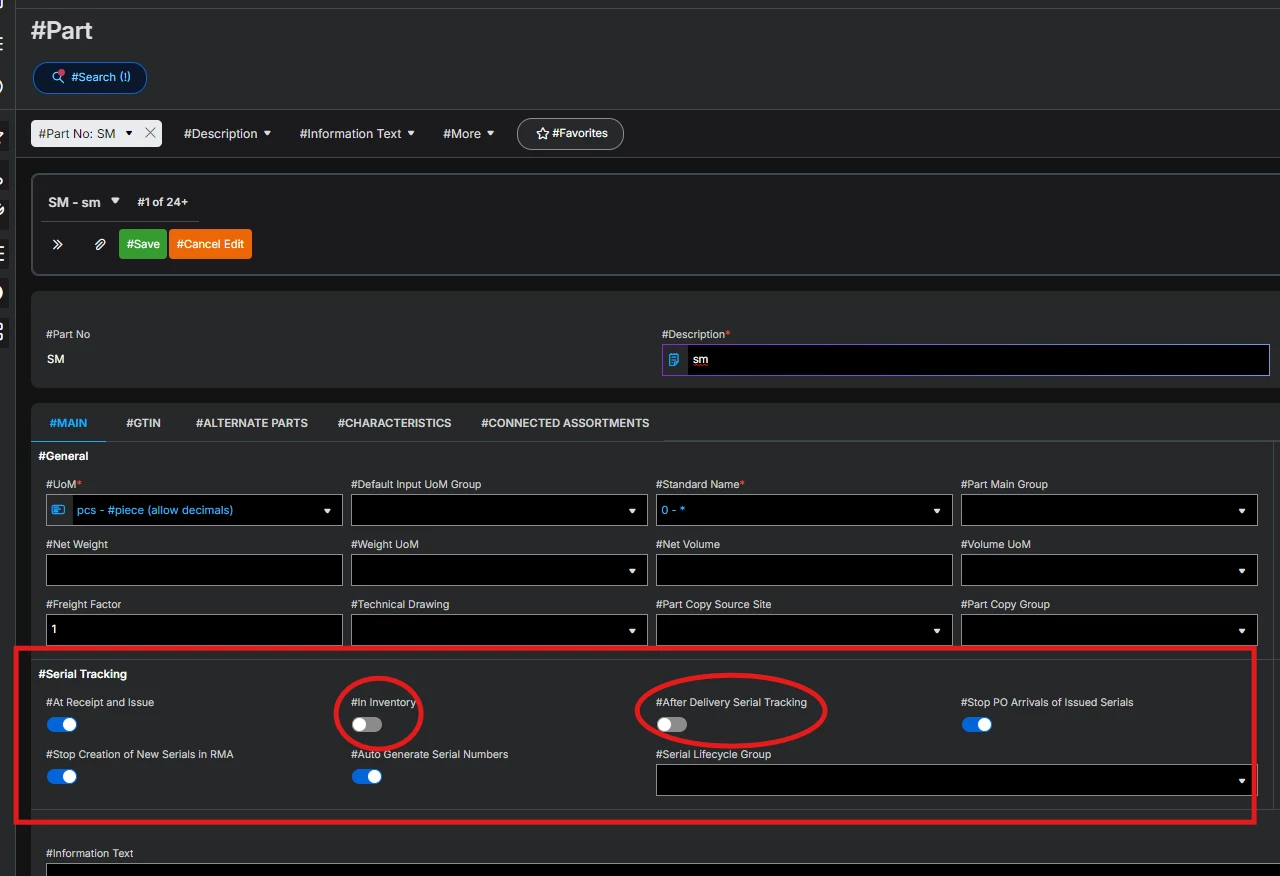The height and width of the screenshot is (876, 1280).
Task: Open the Serial Lifecycle Group dropdown
Action: click(1241, 780)
